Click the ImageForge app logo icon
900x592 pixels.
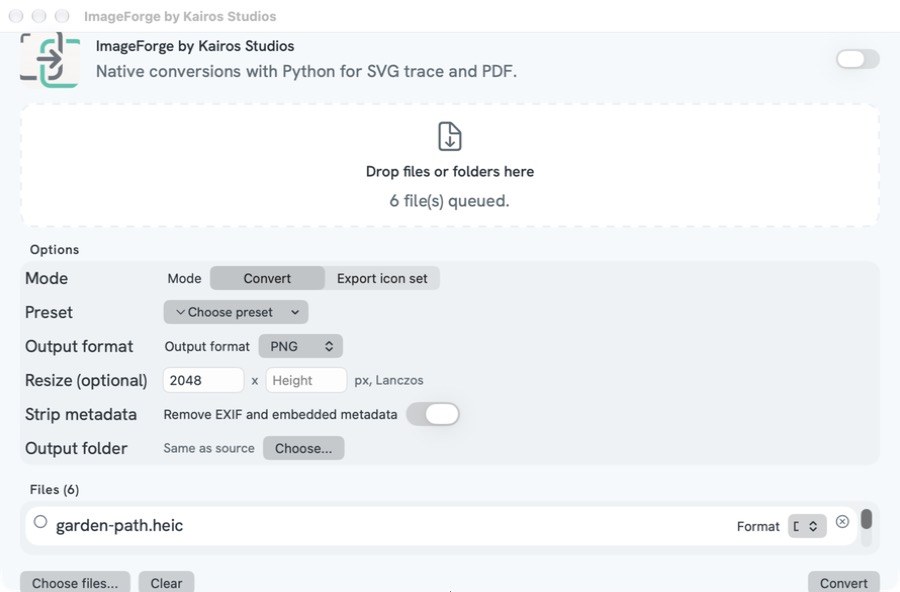tap(50, 60)
